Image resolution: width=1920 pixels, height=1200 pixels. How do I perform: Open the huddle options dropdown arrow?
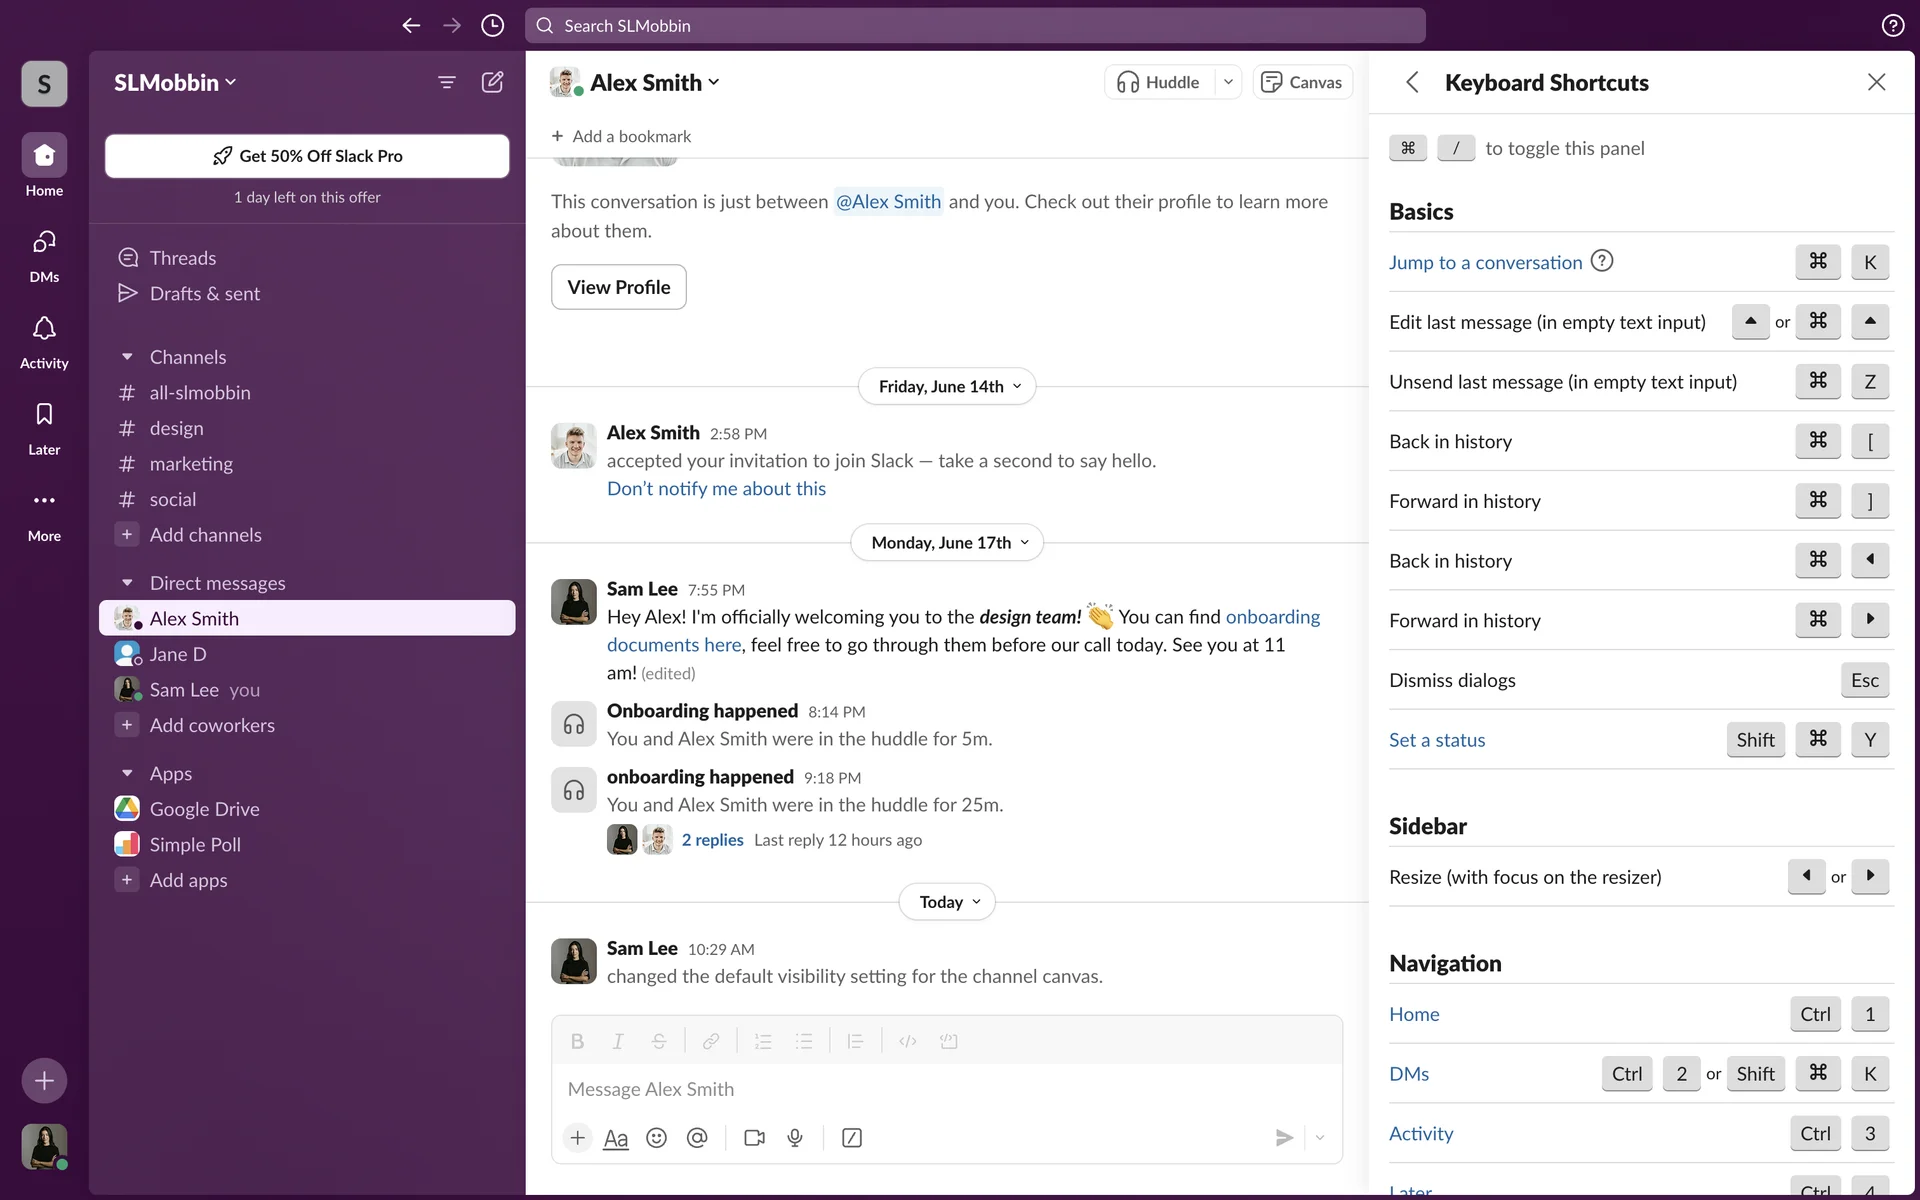click(1228, 82)
